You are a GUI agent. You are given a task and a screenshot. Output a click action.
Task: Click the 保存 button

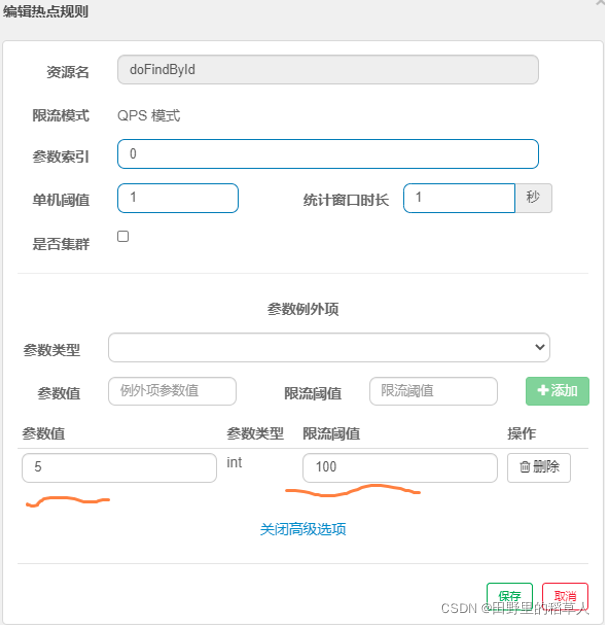(x=509, y=596)
